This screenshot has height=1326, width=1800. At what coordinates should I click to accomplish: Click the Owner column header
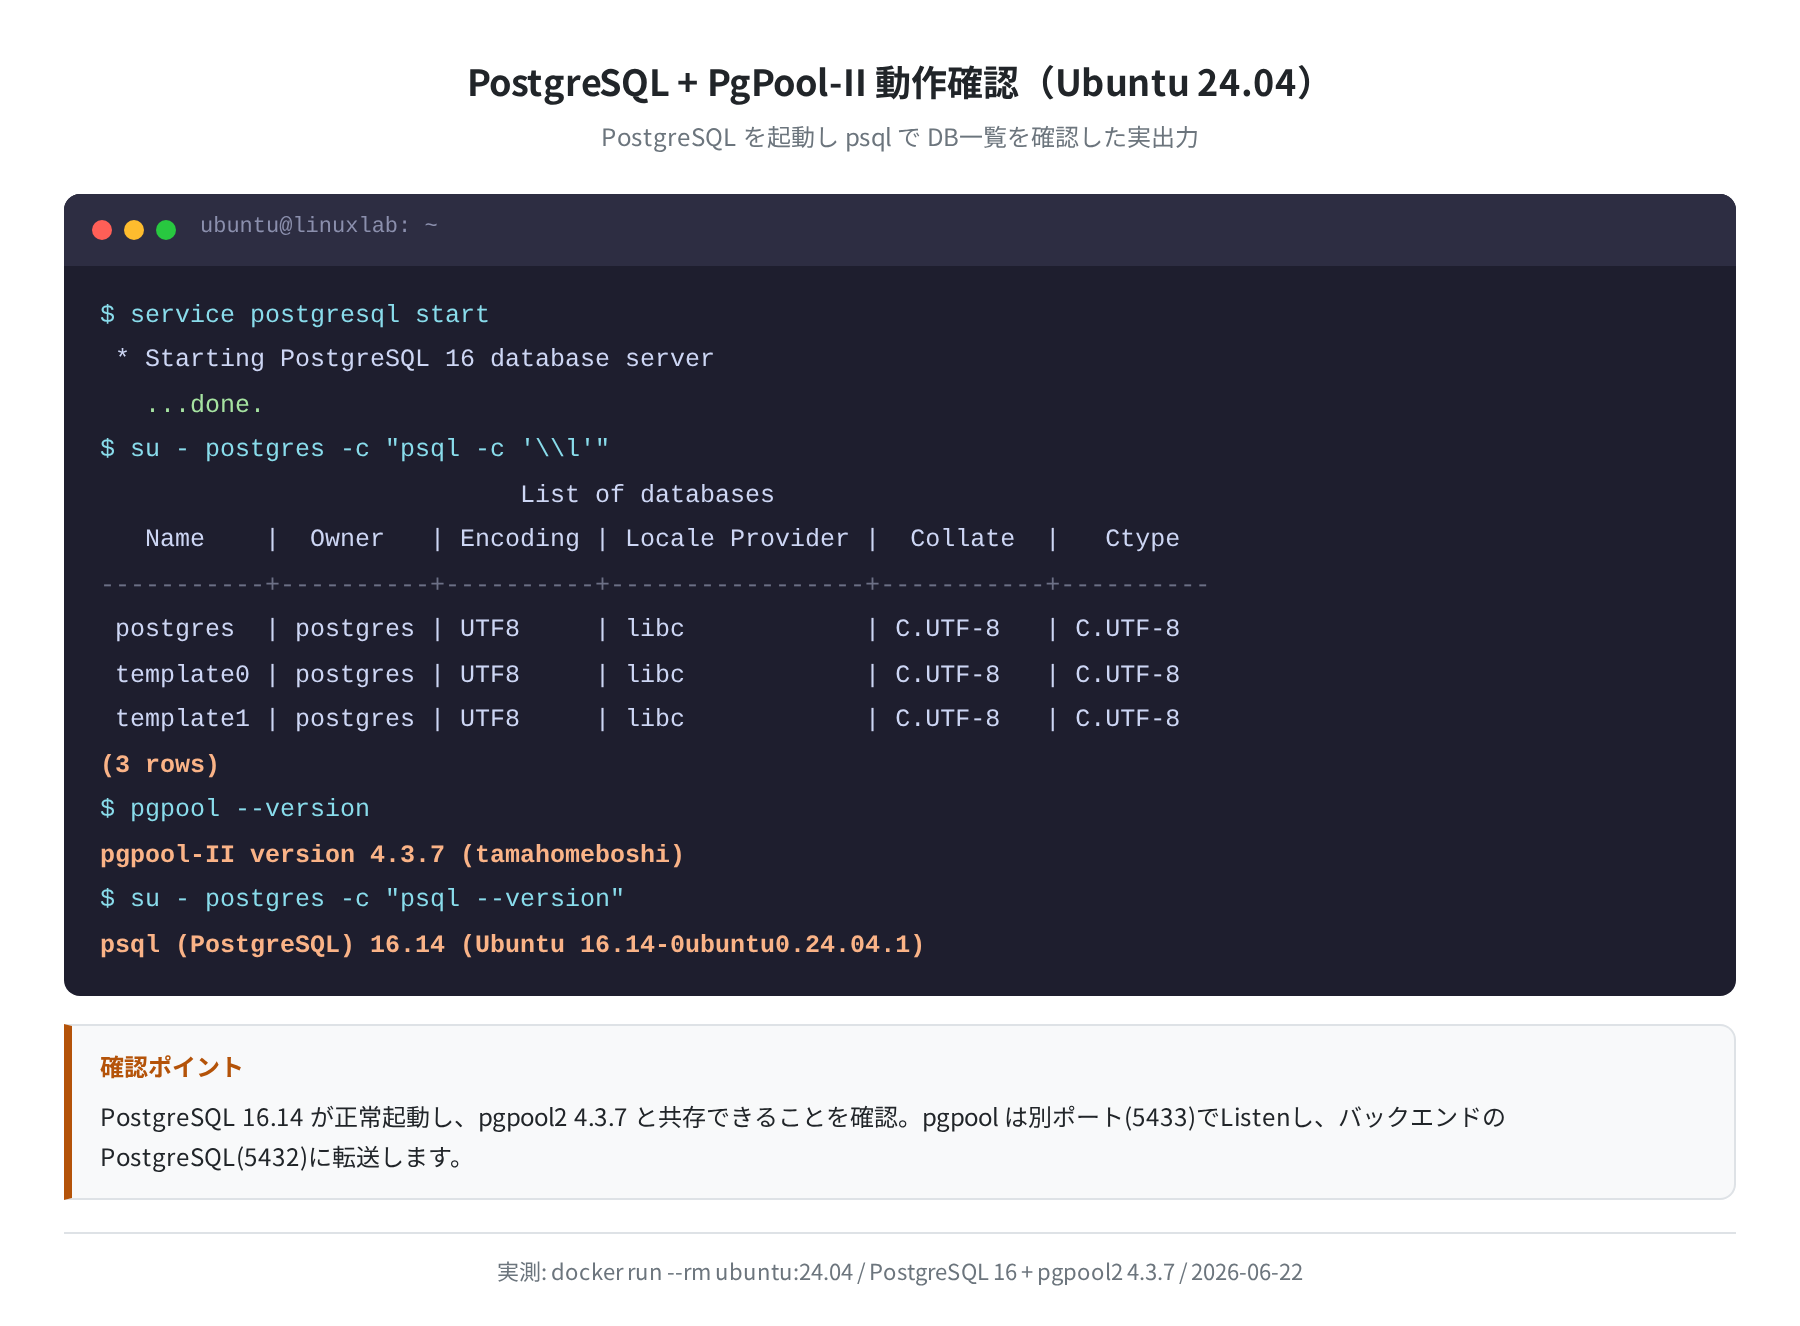pyautogui.click(x=347, y=539)
